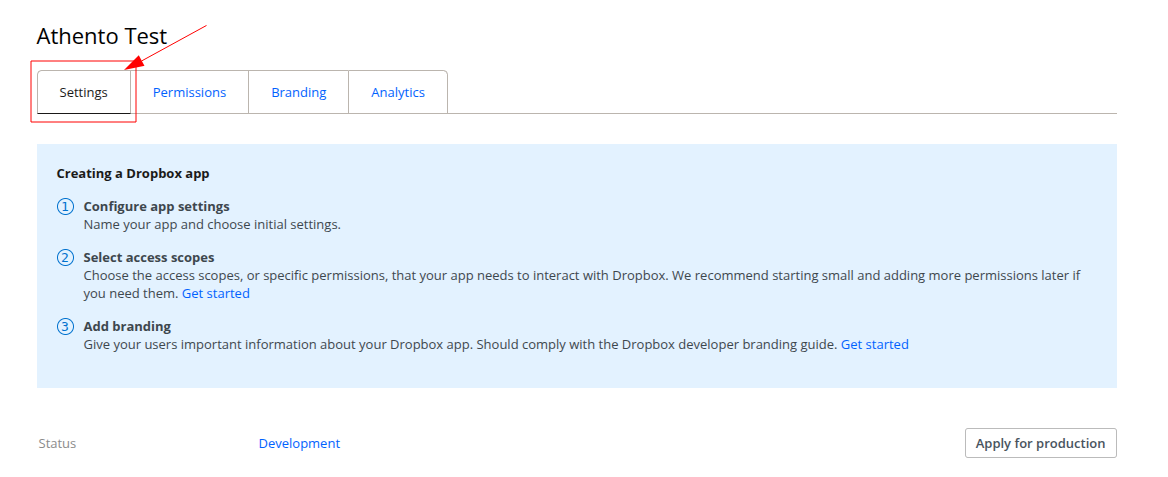Click the 'Give your users important information' text
Screen dimensions: 1168x477
pos(459,345)
